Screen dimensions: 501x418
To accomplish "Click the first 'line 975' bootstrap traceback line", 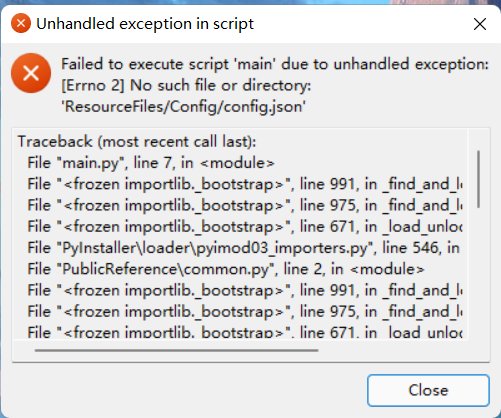I will (x=245, y=205).
